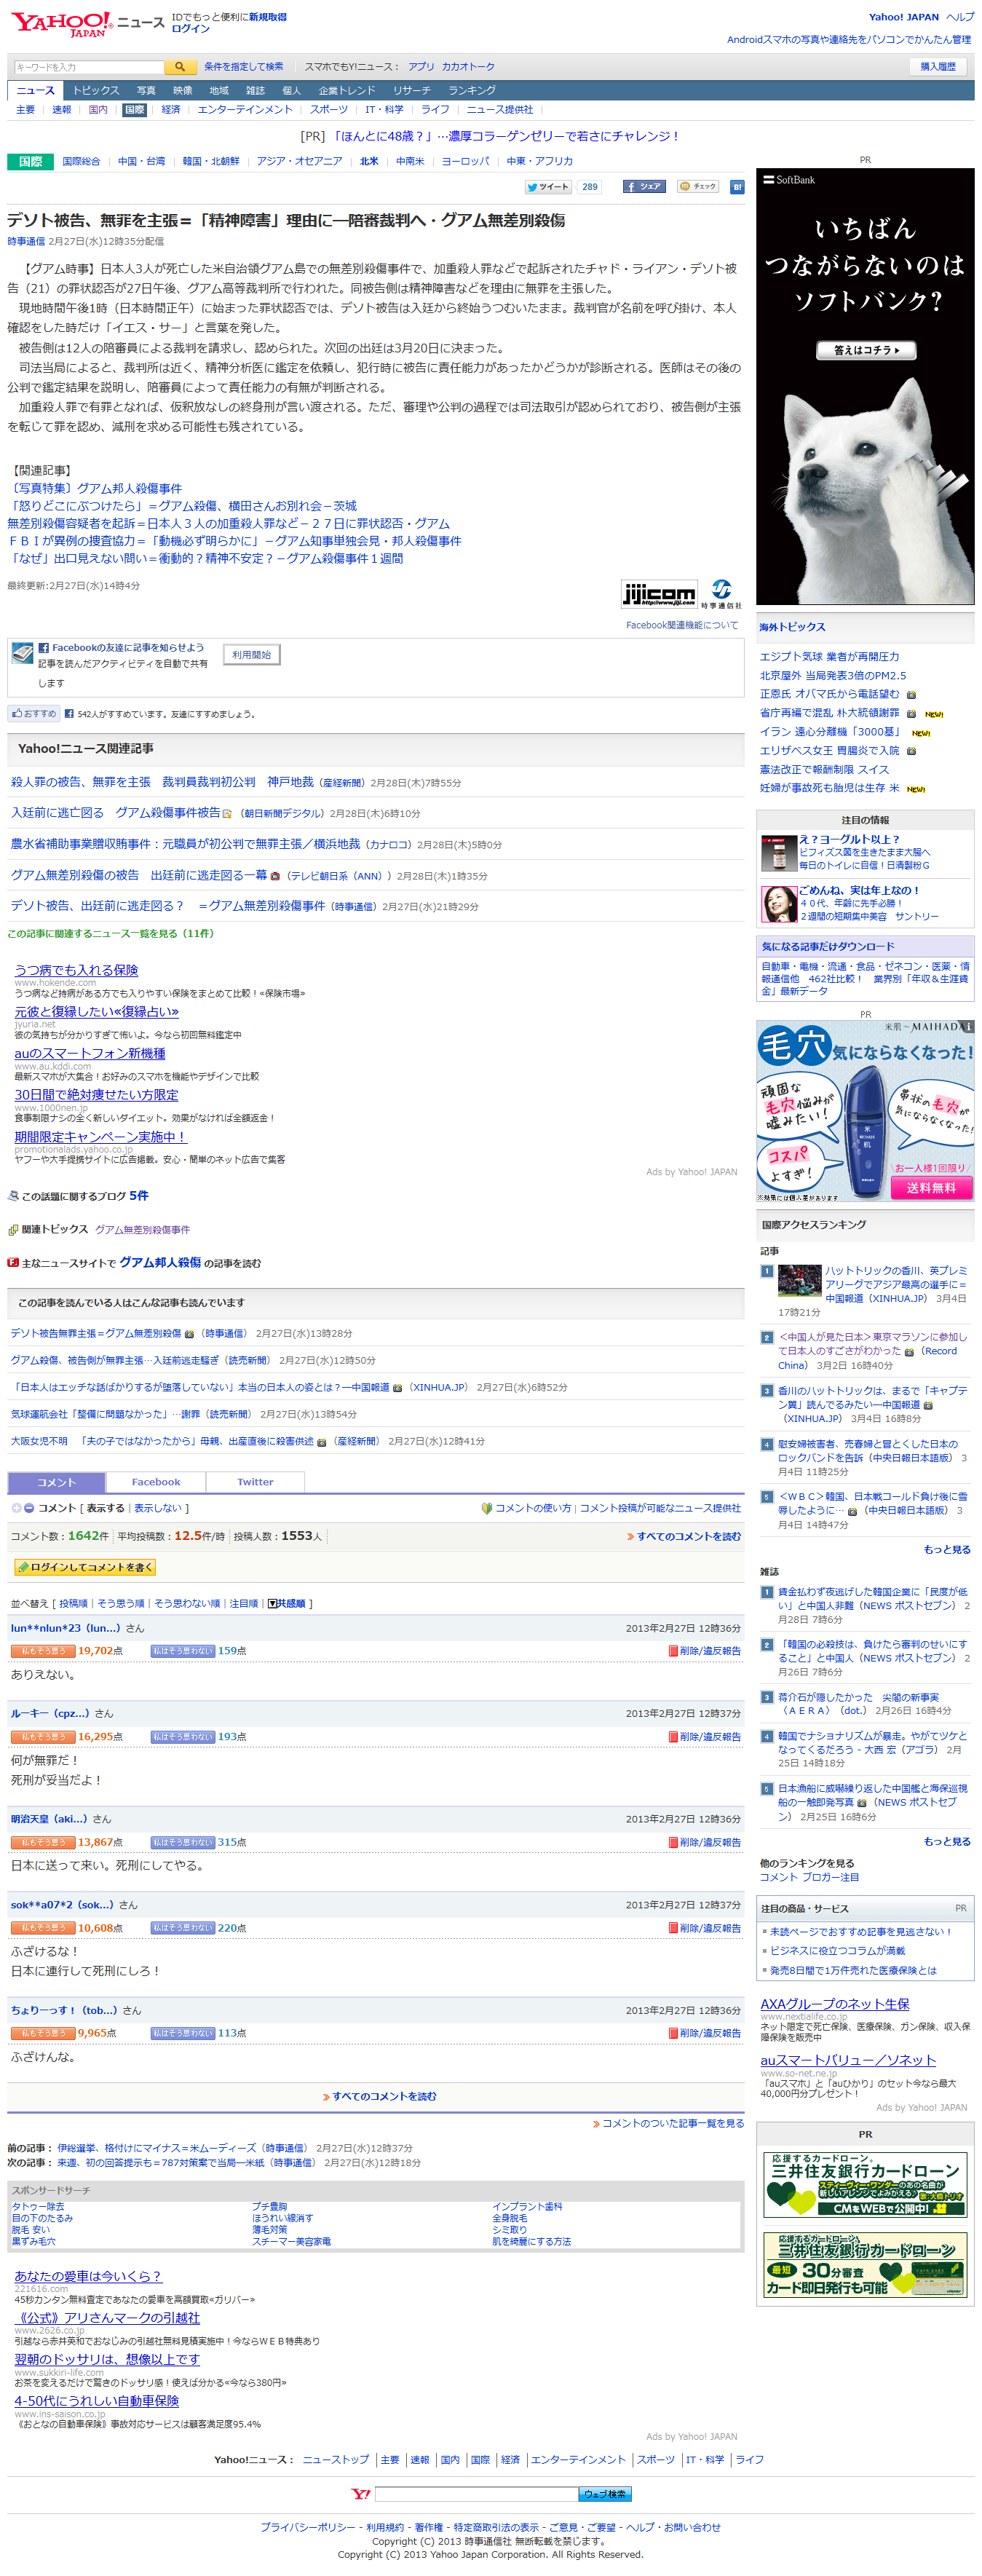The width and height of the screenshot is (982, 2576).
Task: Bookmark with the blue B! icon
Action: [x=737, y=187]
